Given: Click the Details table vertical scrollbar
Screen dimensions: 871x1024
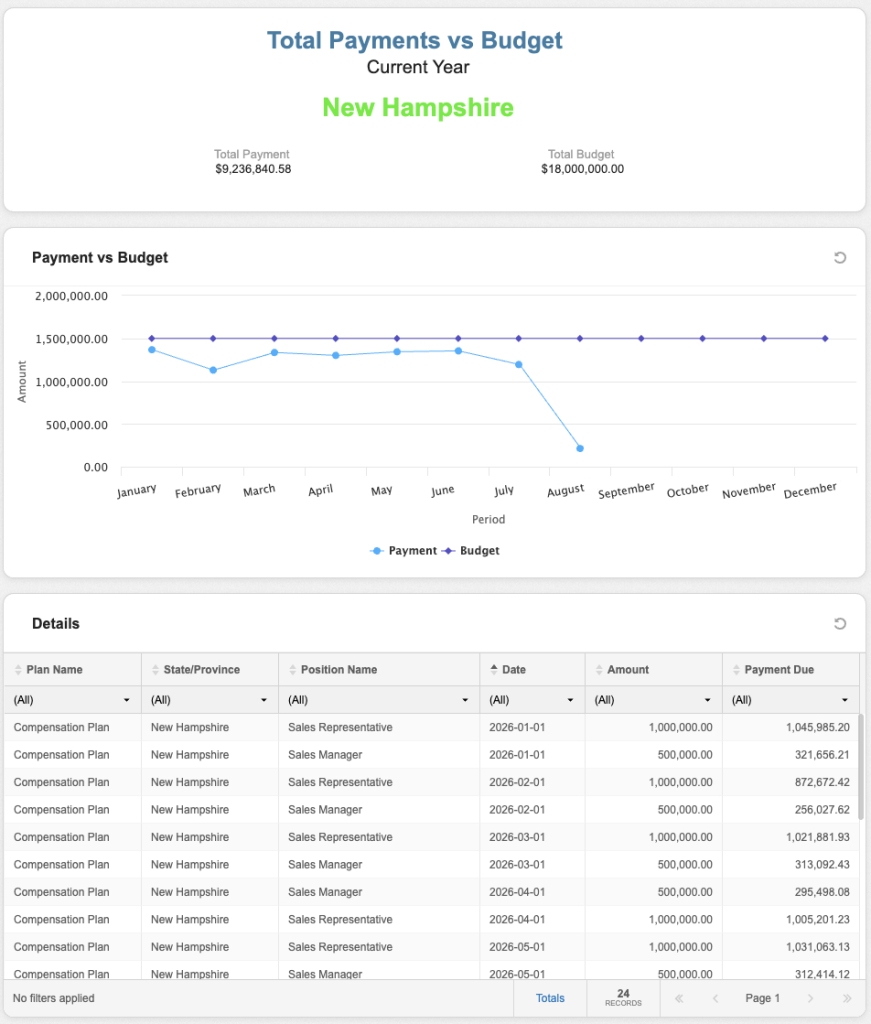Looking at the screenshot, I should tap(862, 760).
